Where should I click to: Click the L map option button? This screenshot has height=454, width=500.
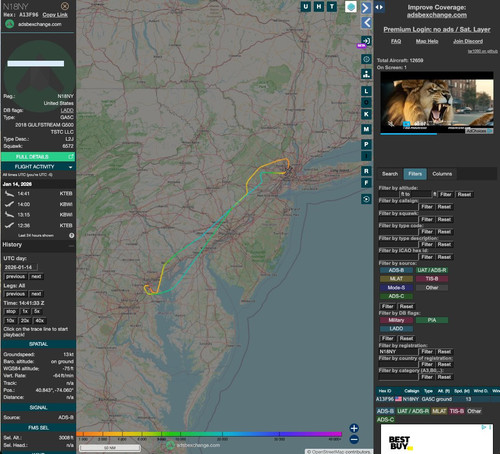pos(366,91)
